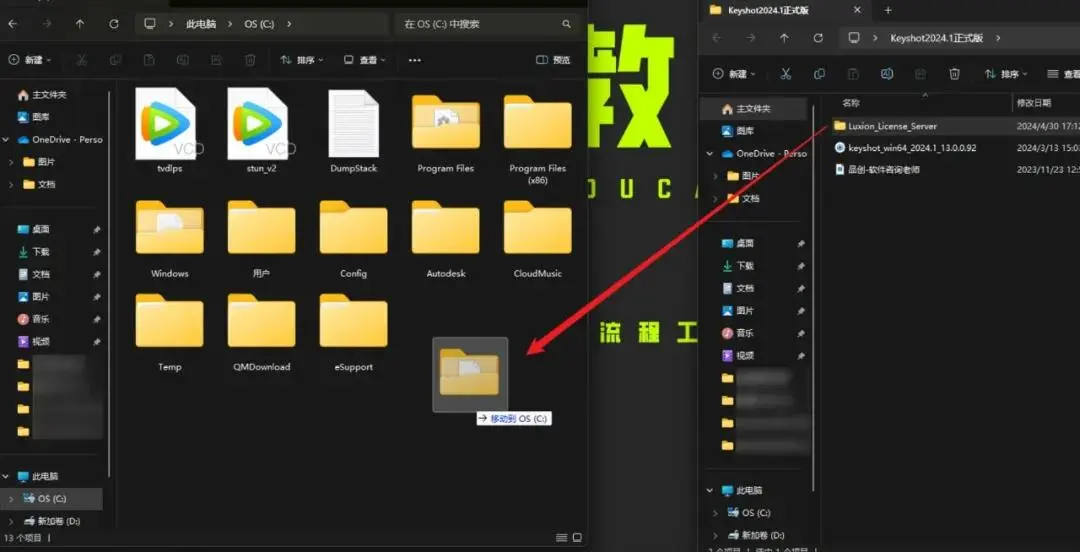Open the 排序 sort dropdown in left window
This screenshot has width=1080, height=552.
tap(302, 60)
